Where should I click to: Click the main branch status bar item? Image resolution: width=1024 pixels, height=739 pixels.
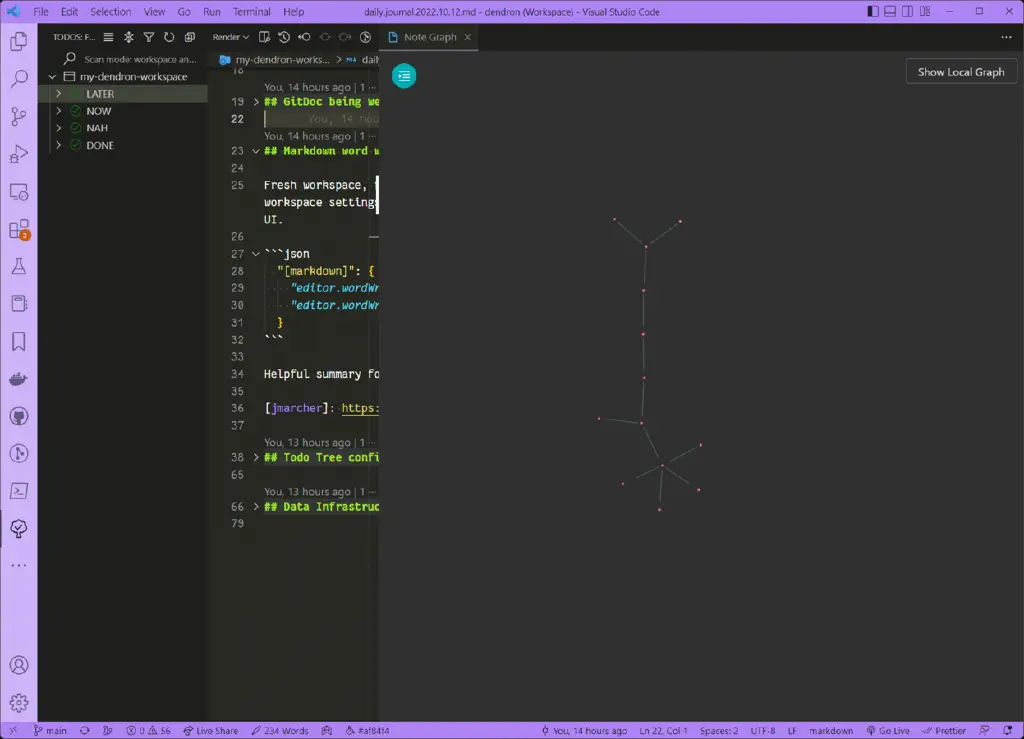(x=50, y=731)
